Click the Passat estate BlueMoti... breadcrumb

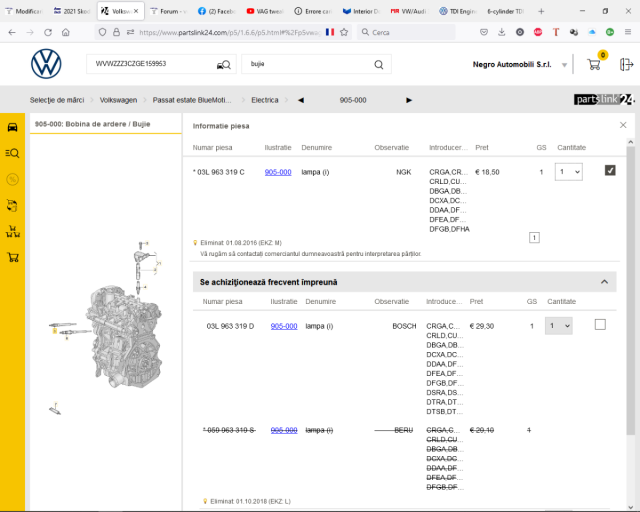pyautogui.click(x=192, y=100)
